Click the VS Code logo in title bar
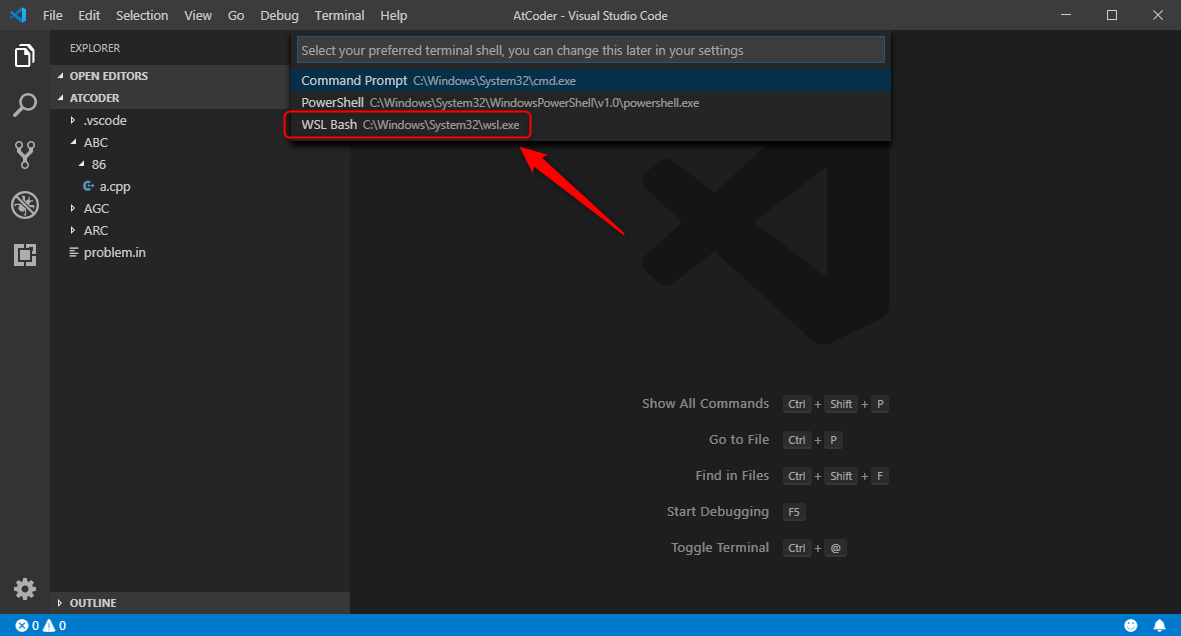This screenshot has width=1181, height=636. click(x=18, y=15)
